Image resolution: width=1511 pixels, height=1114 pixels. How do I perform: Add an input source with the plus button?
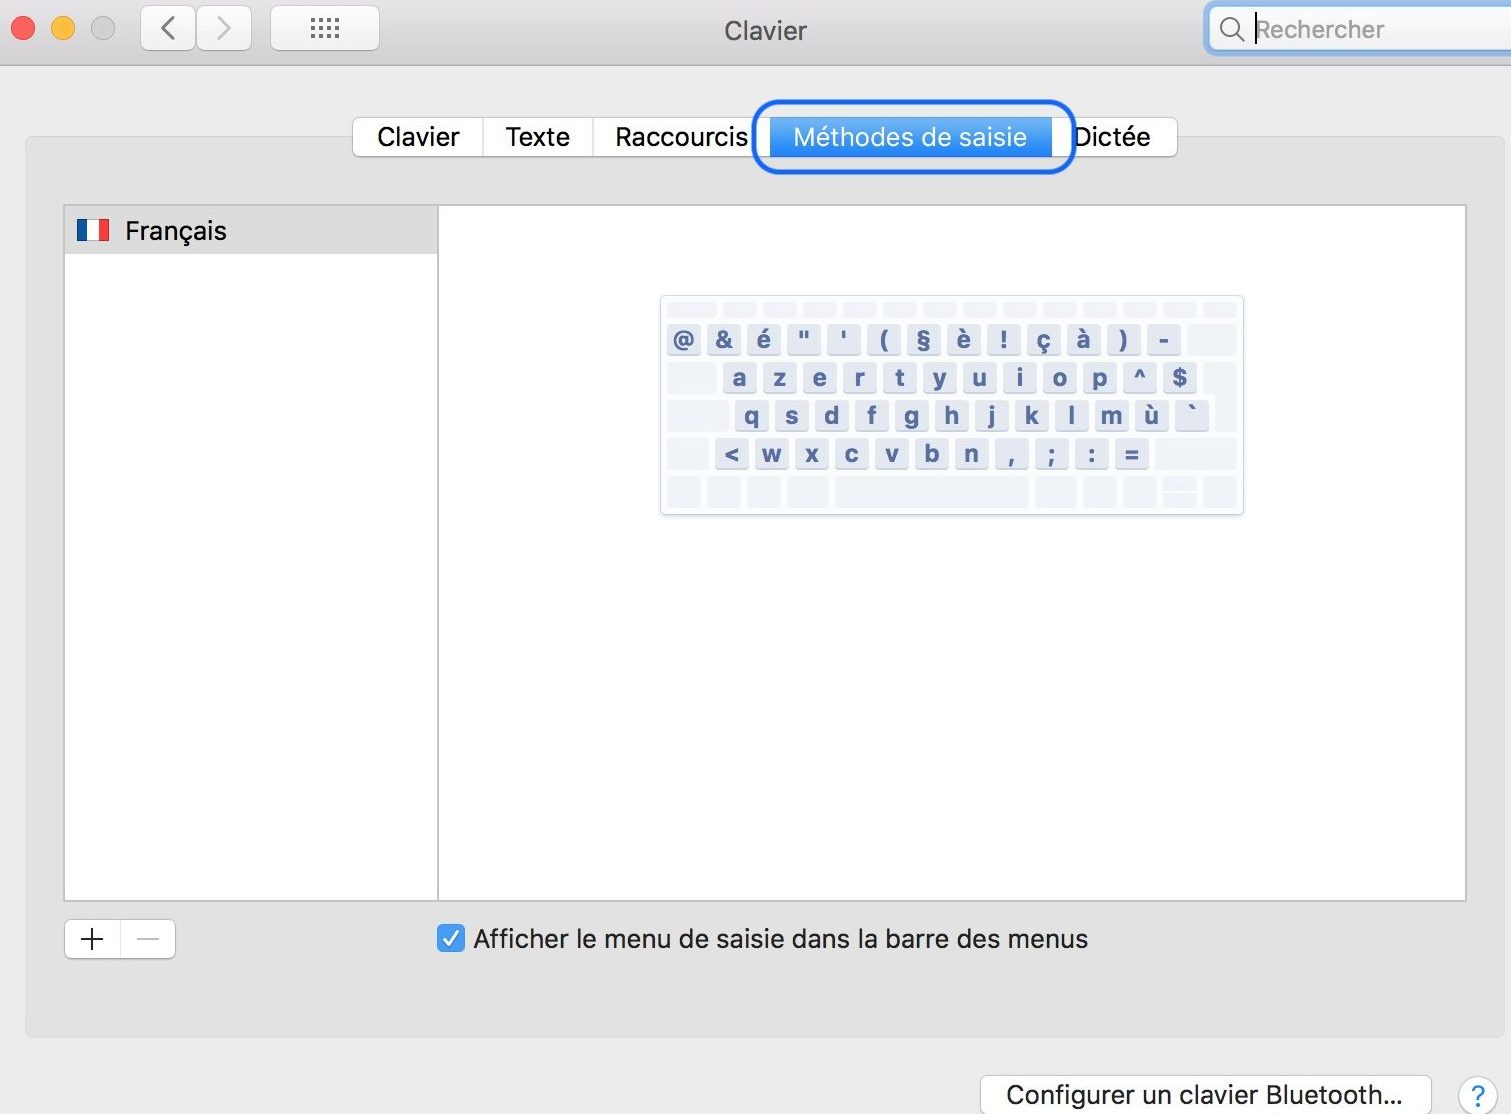click(92, 939)
